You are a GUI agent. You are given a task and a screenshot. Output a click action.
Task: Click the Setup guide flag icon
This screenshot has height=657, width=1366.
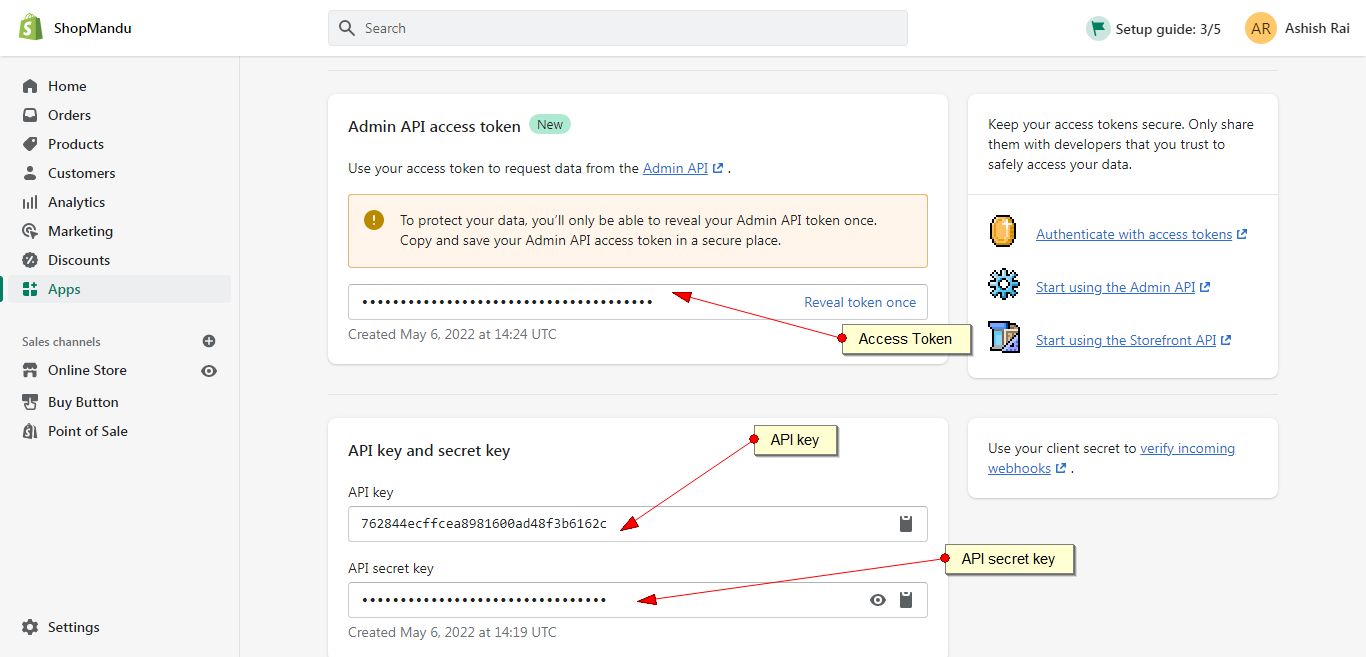point(1098,28)
